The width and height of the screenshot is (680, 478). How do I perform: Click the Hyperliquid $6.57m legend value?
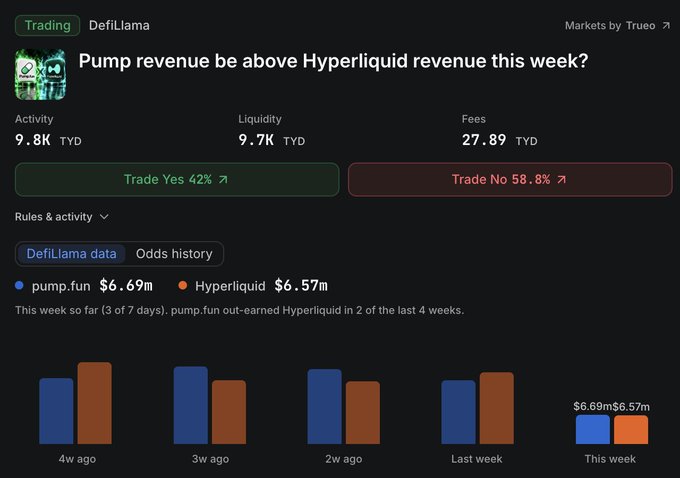pos(301,285)
